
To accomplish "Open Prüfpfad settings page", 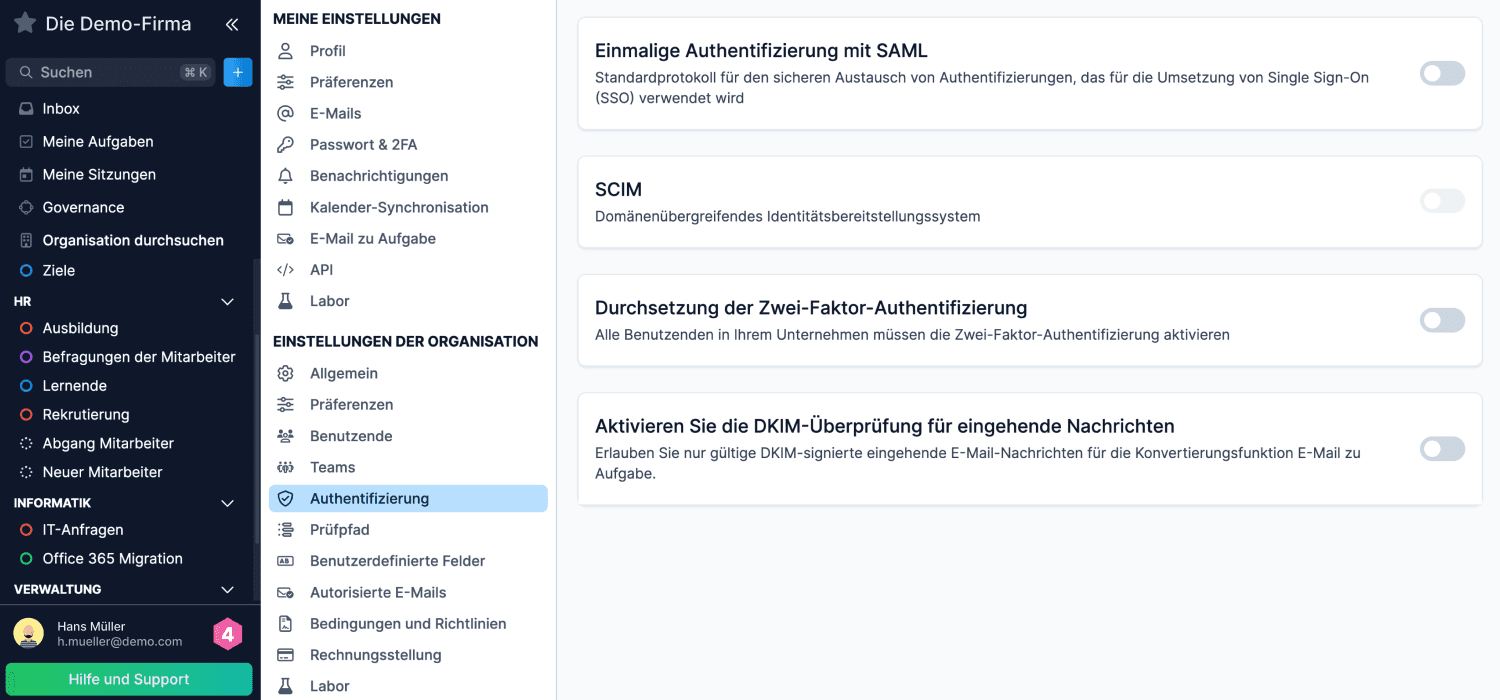I will 339,530.
